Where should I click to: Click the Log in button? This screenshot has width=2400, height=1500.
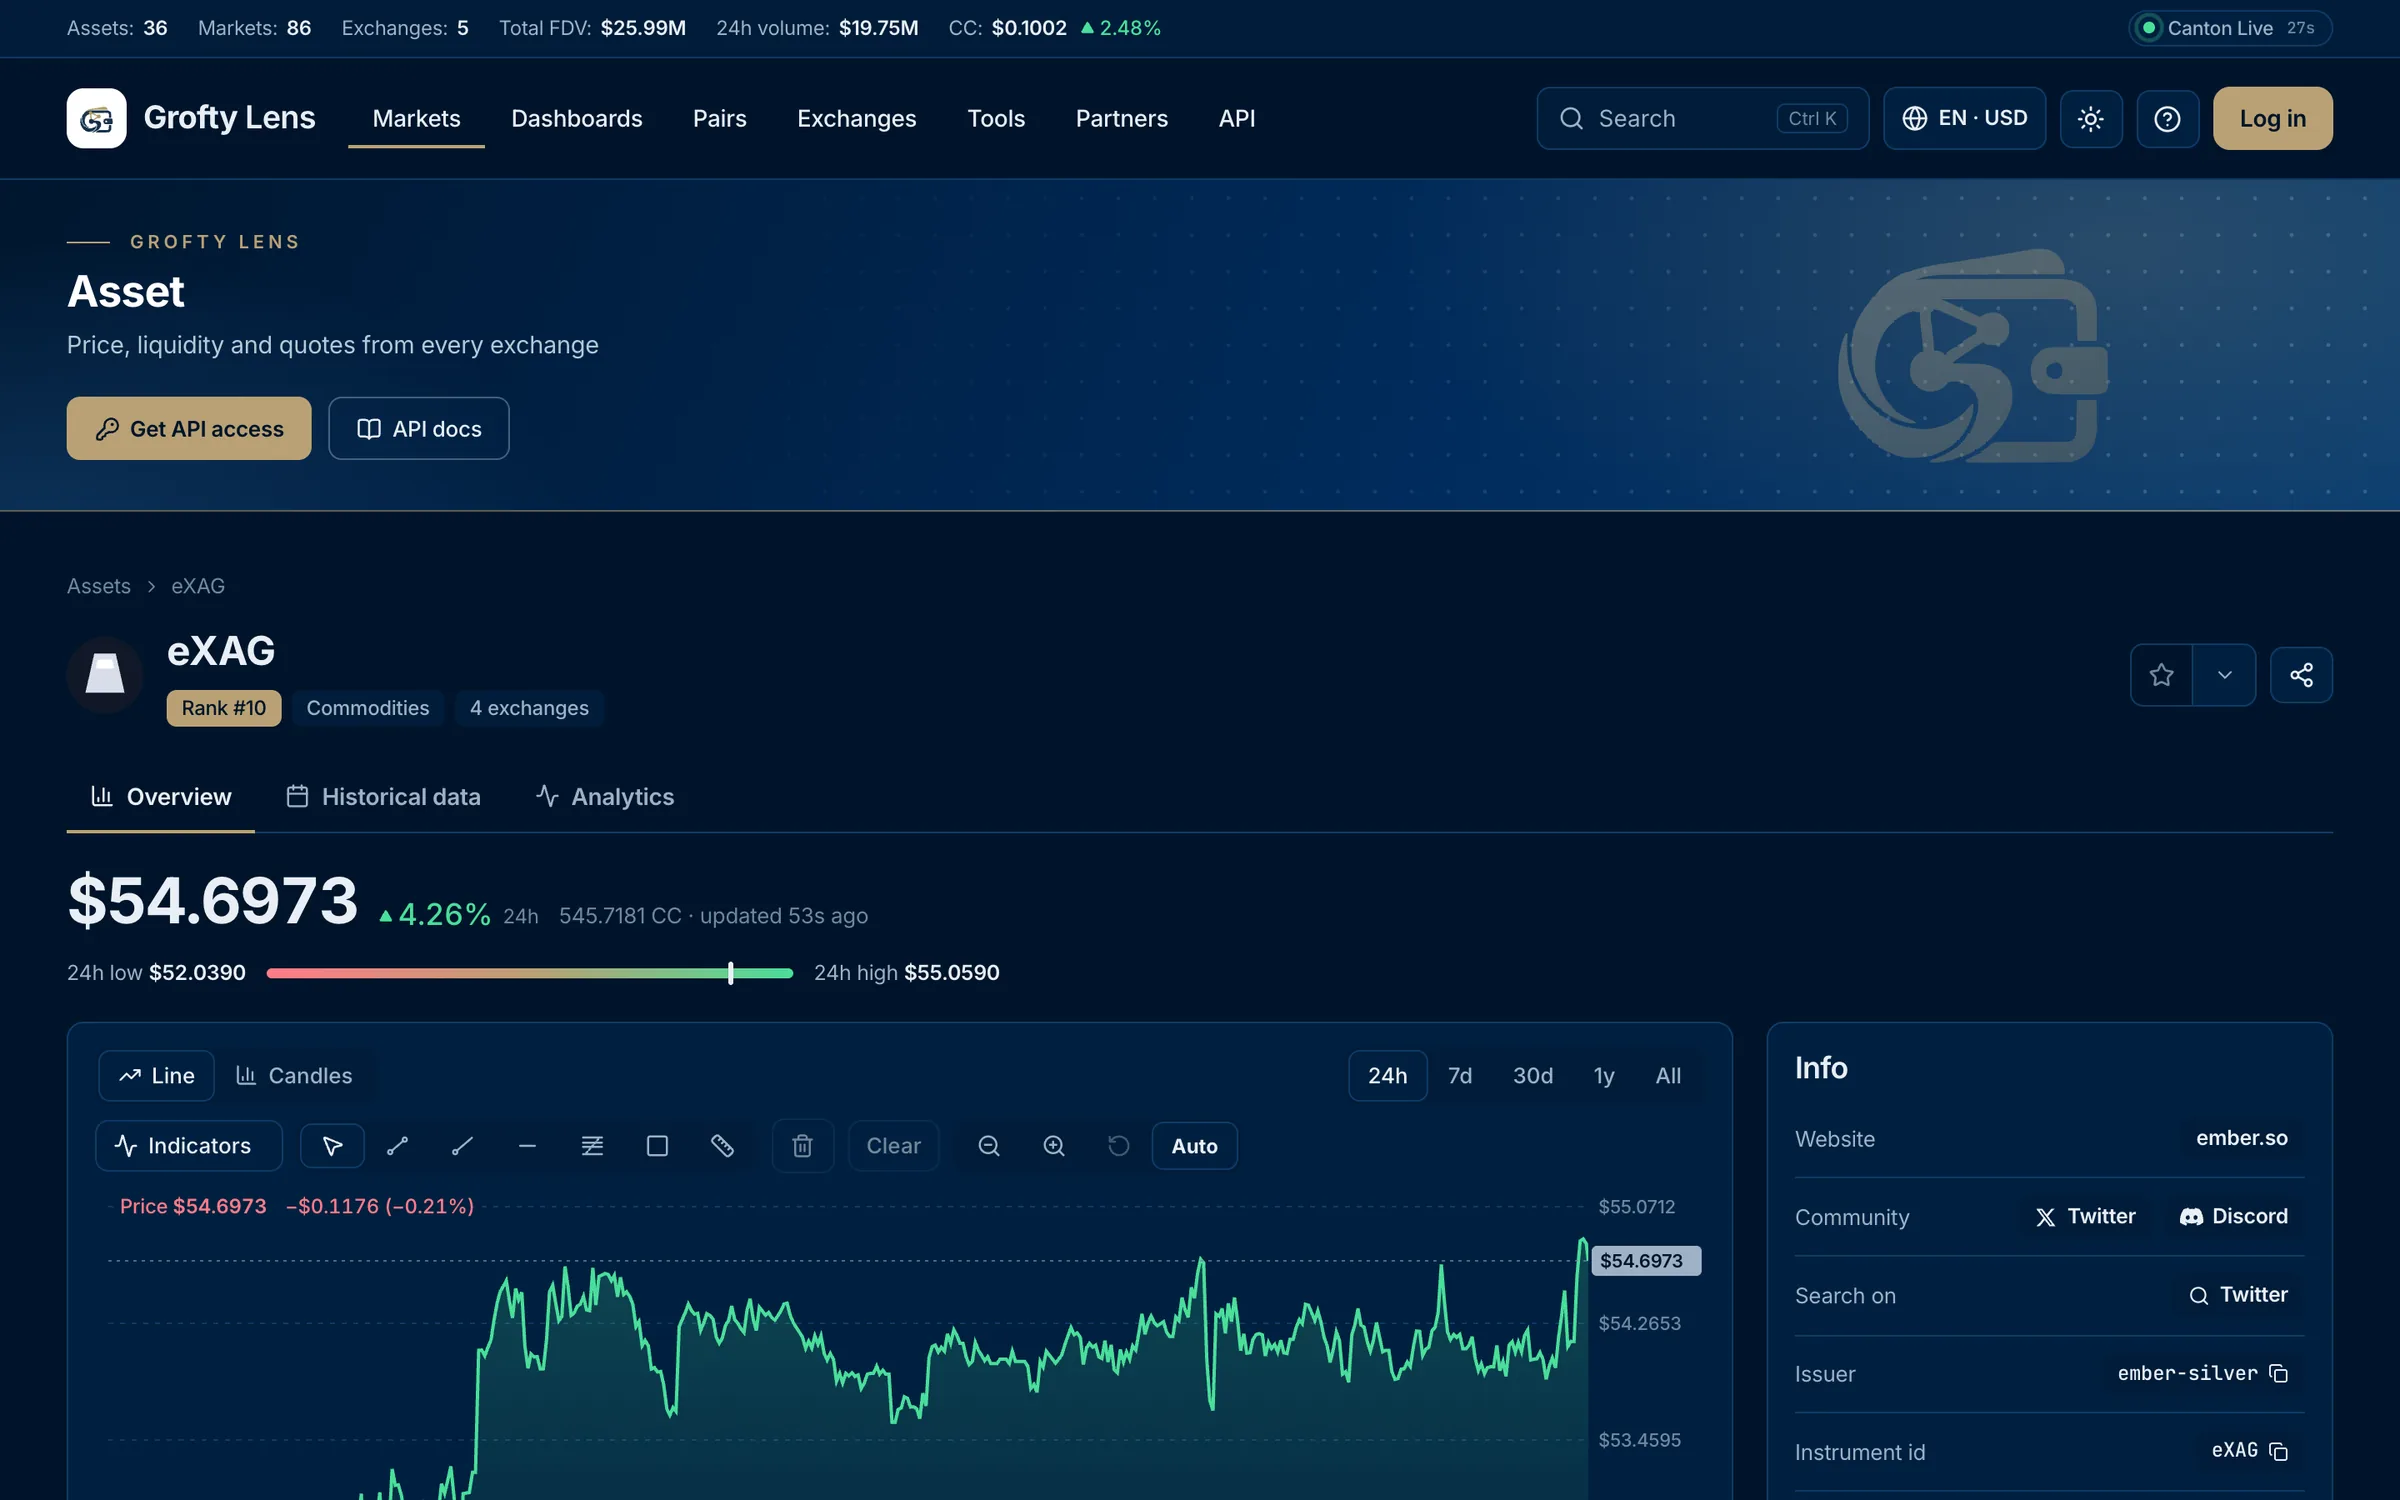(2272, 119)
